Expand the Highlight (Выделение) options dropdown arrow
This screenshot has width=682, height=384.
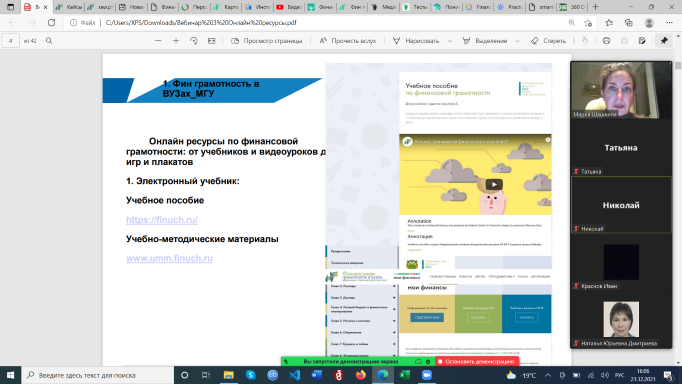pyautogui.click(x=518, y=41)
